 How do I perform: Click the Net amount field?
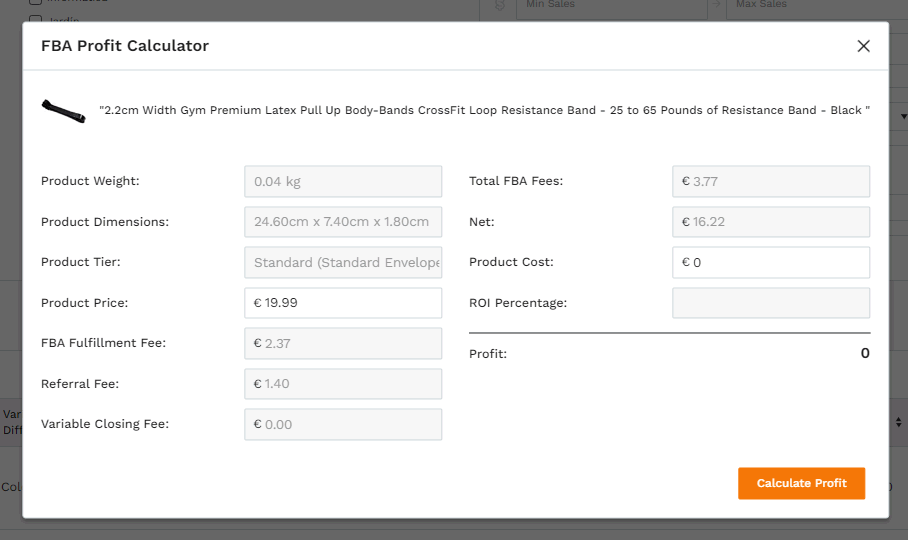click(x=771, y=222)
